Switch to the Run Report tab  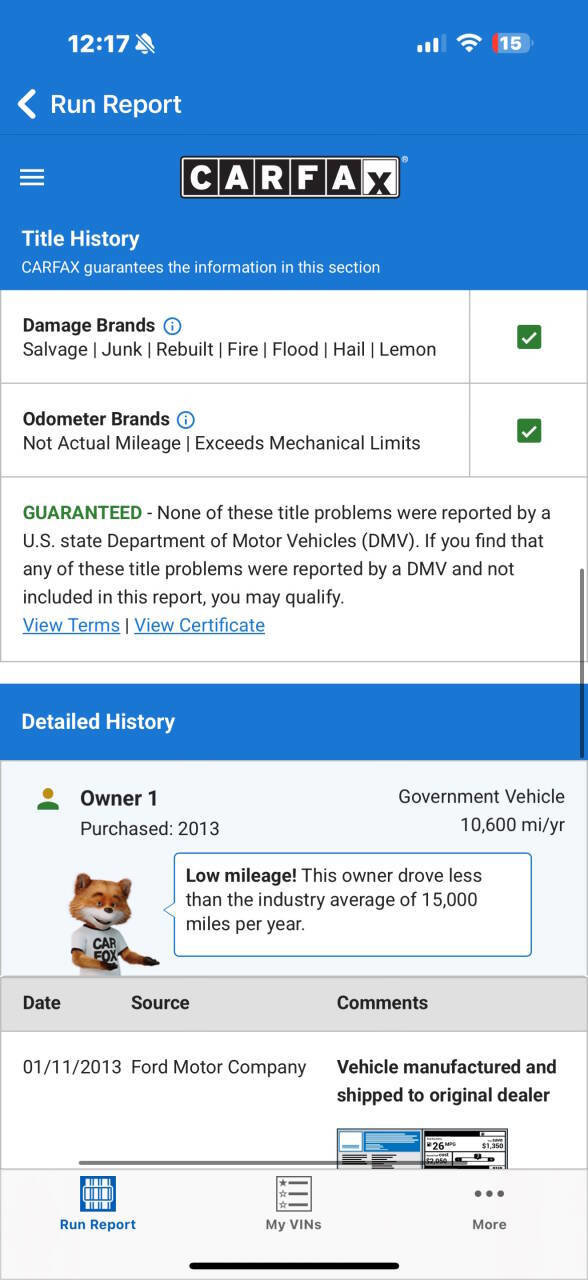[x=97, y=1204]
